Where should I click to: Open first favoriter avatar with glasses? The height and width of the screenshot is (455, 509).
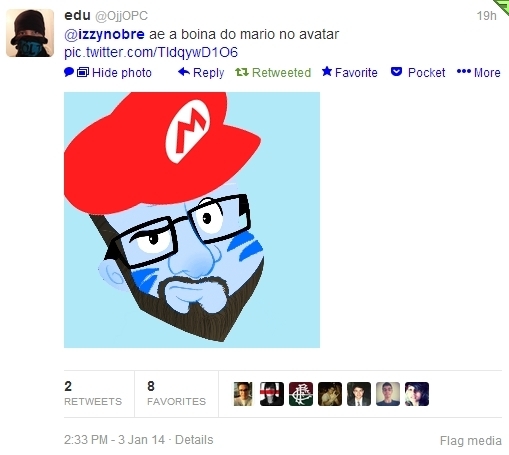coord(243,394)
